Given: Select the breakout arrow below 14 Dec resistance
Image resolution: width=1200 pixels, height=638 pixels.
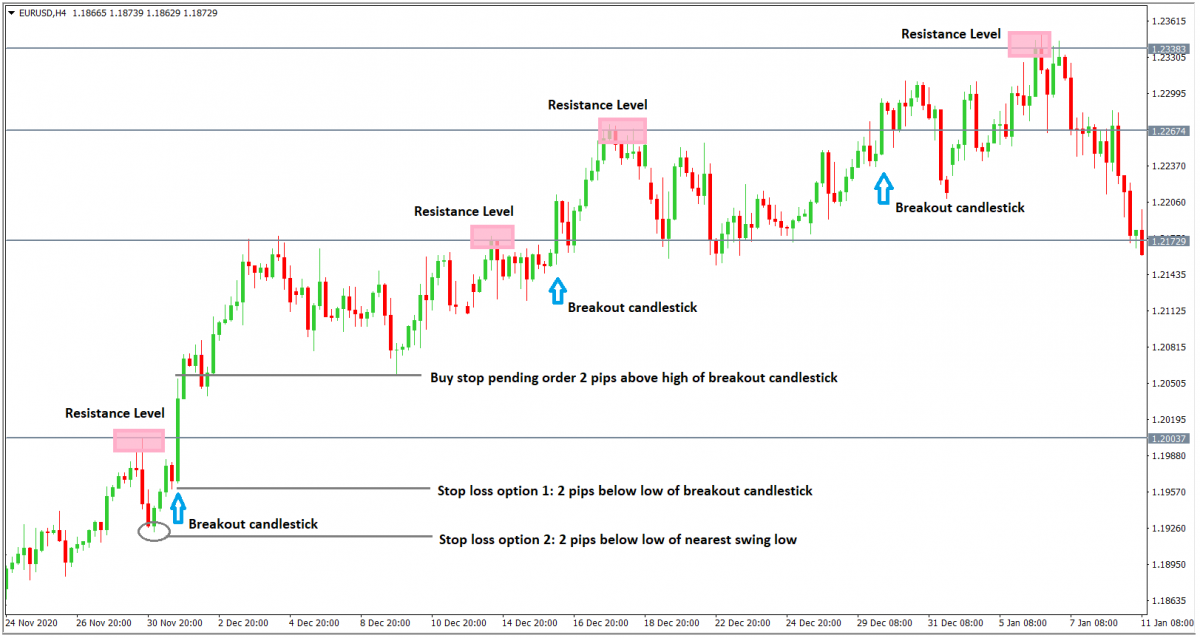Looking at the screenshot, I should point(558,292).
